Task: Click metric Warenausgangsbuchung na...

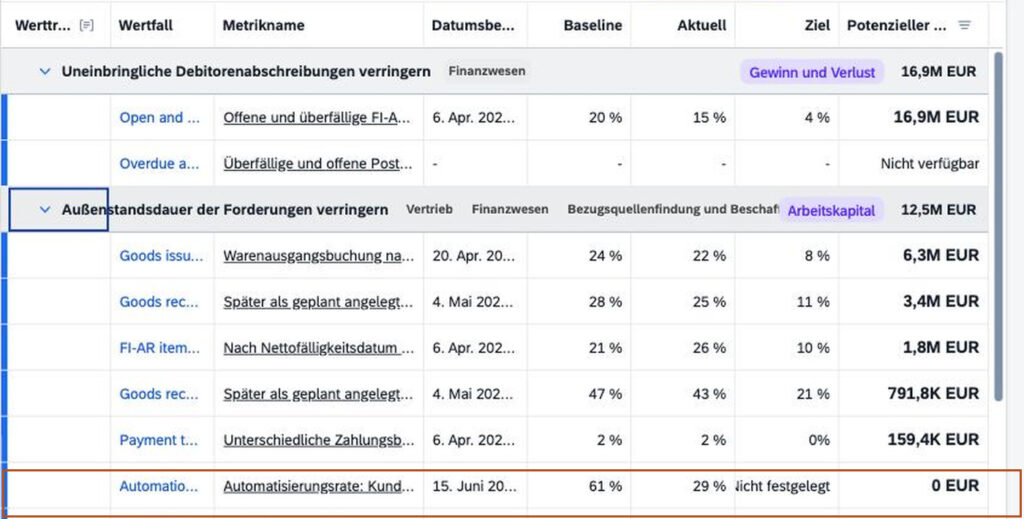Action: [x=319, y=256]
